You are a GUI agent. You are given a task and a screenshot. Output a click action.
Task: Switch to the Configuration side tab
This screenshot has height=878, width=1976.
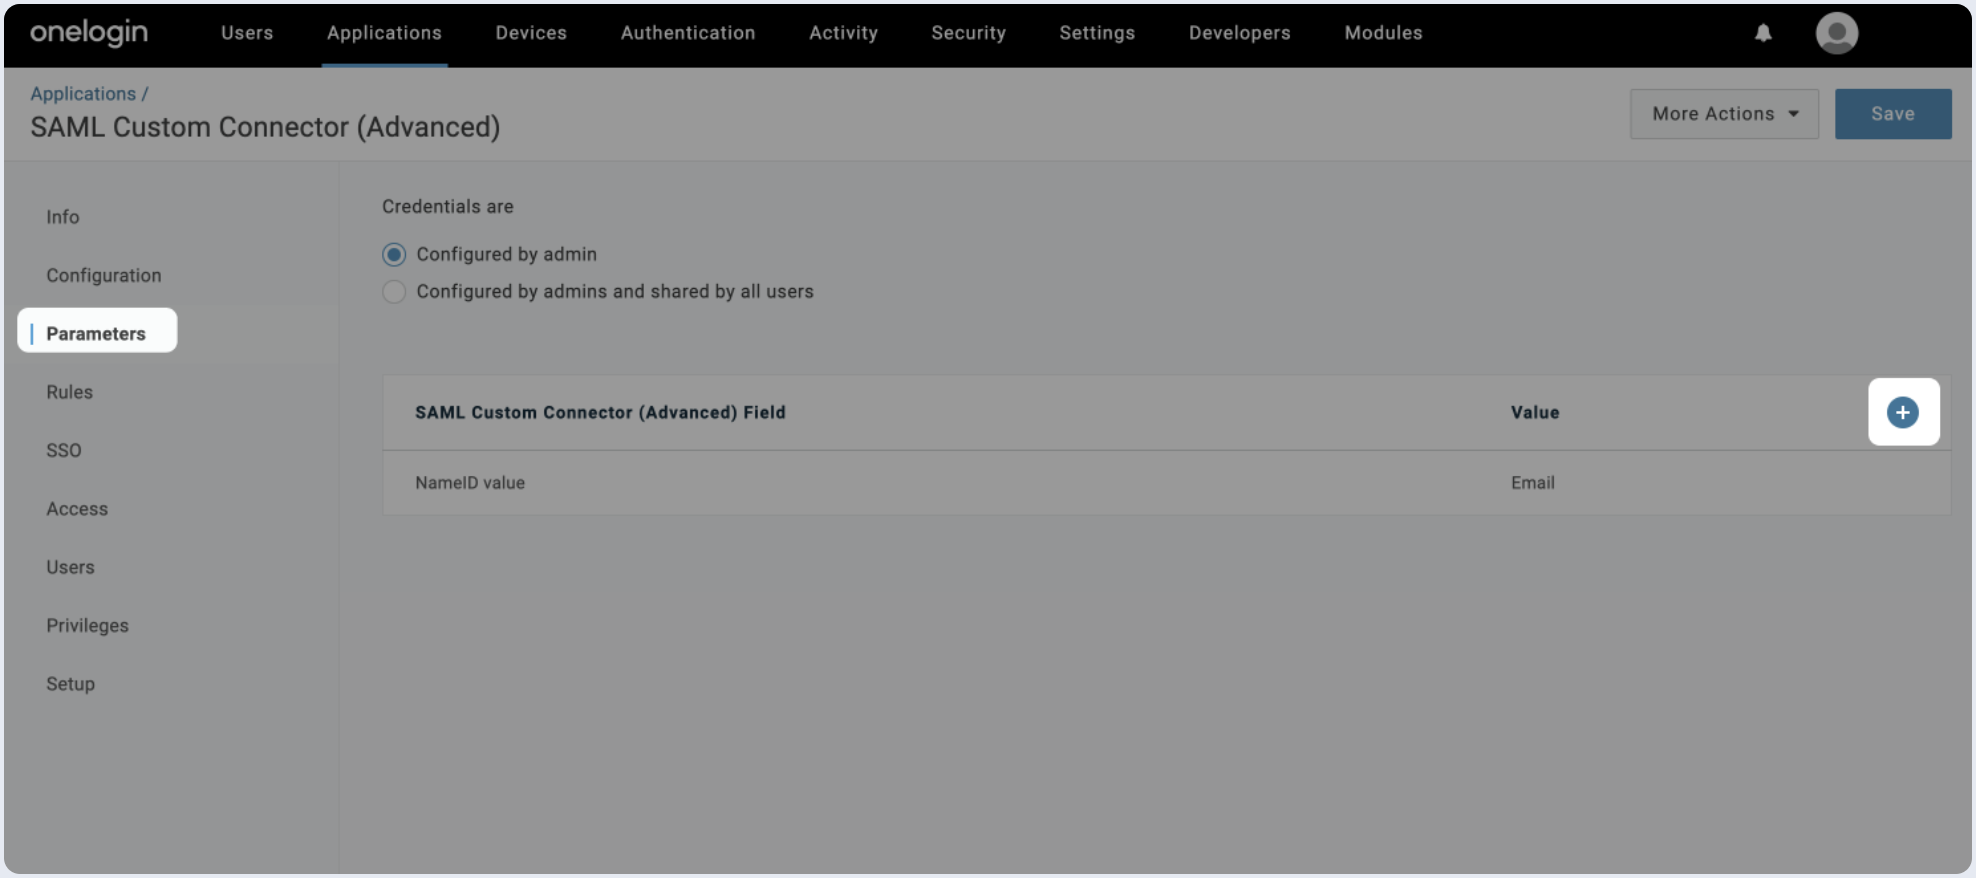point(103,275)
